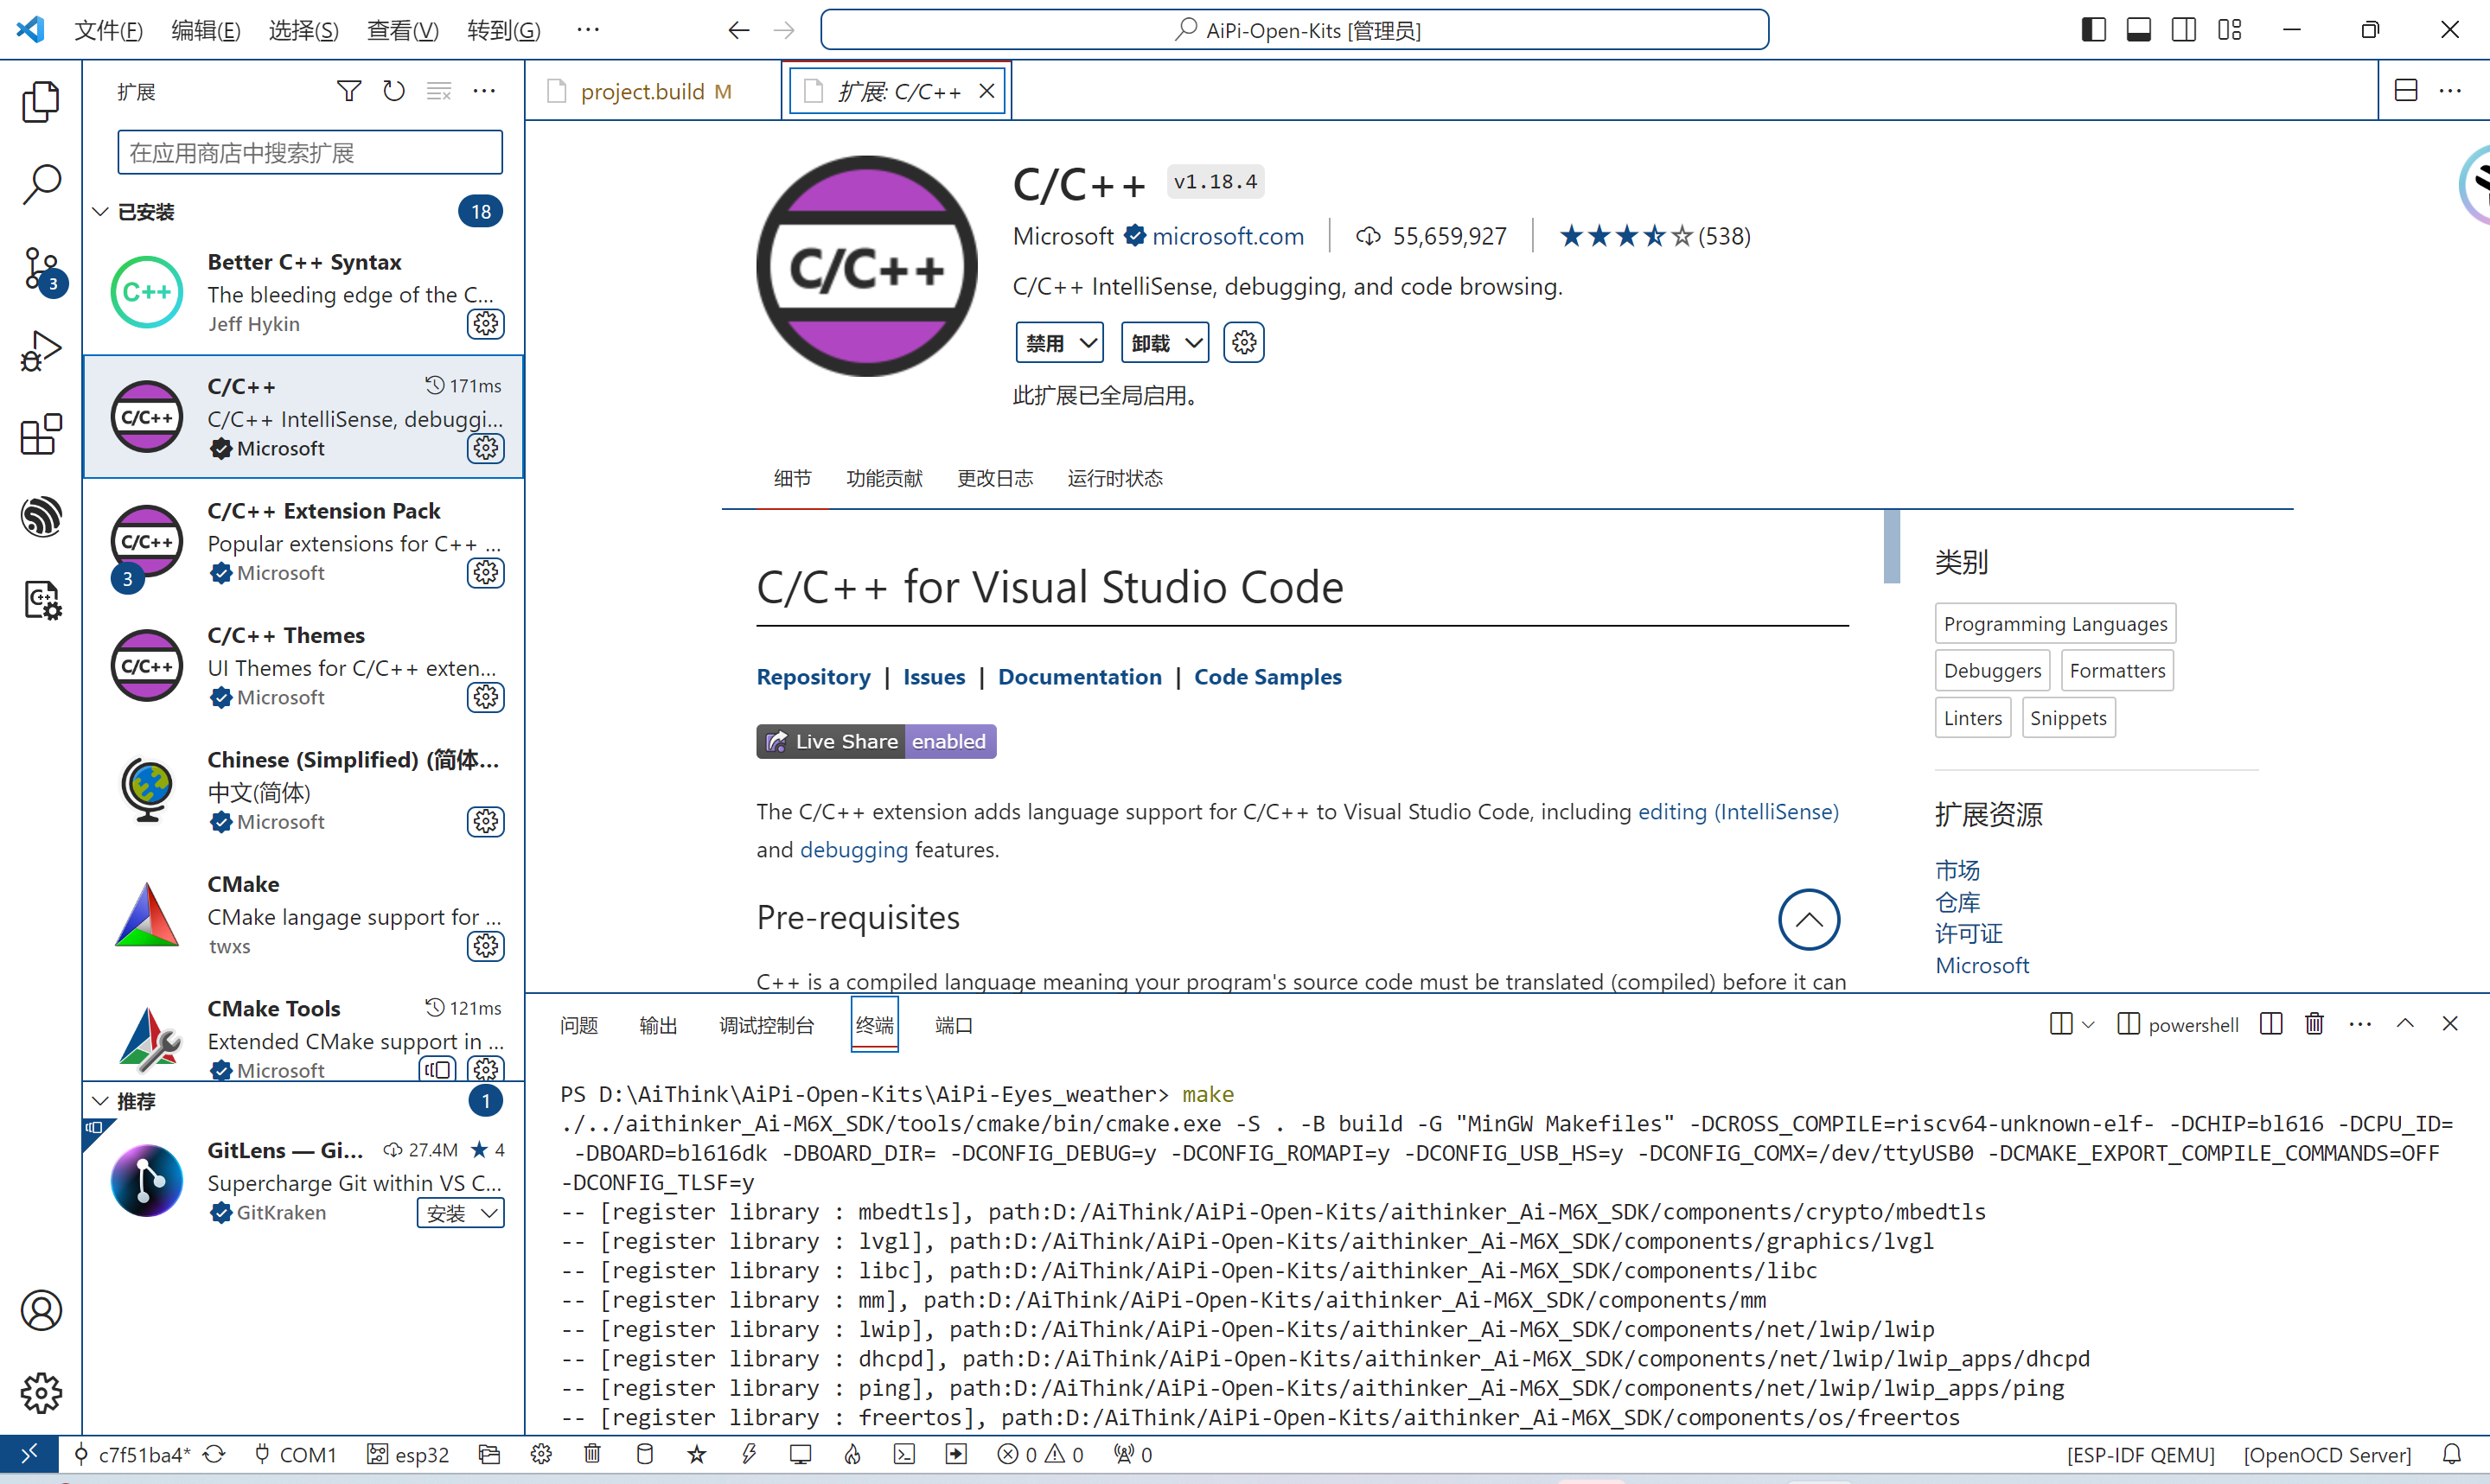Open editor more actions ellipsis

click(x=2451, y=91)
